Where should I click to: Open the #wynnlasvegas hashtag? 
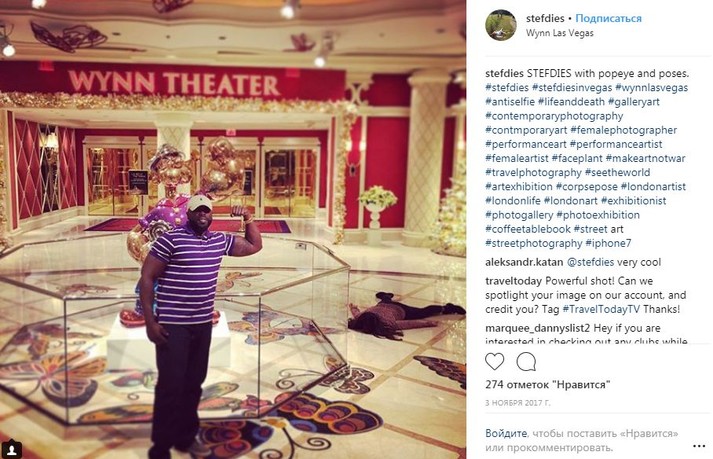tap(652, 87)
